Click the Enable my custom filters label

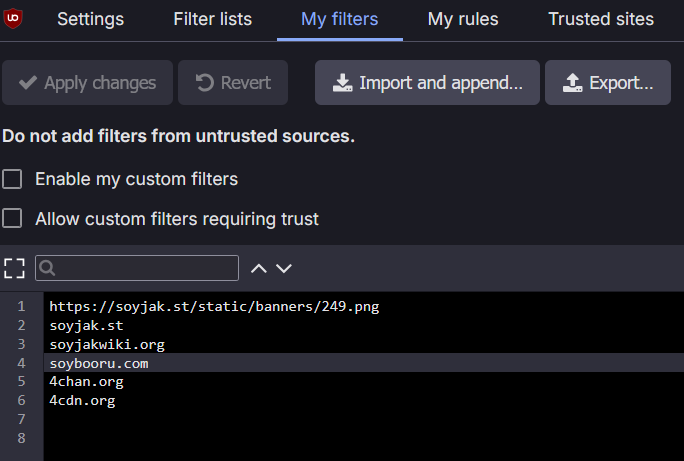coord(137,179)
